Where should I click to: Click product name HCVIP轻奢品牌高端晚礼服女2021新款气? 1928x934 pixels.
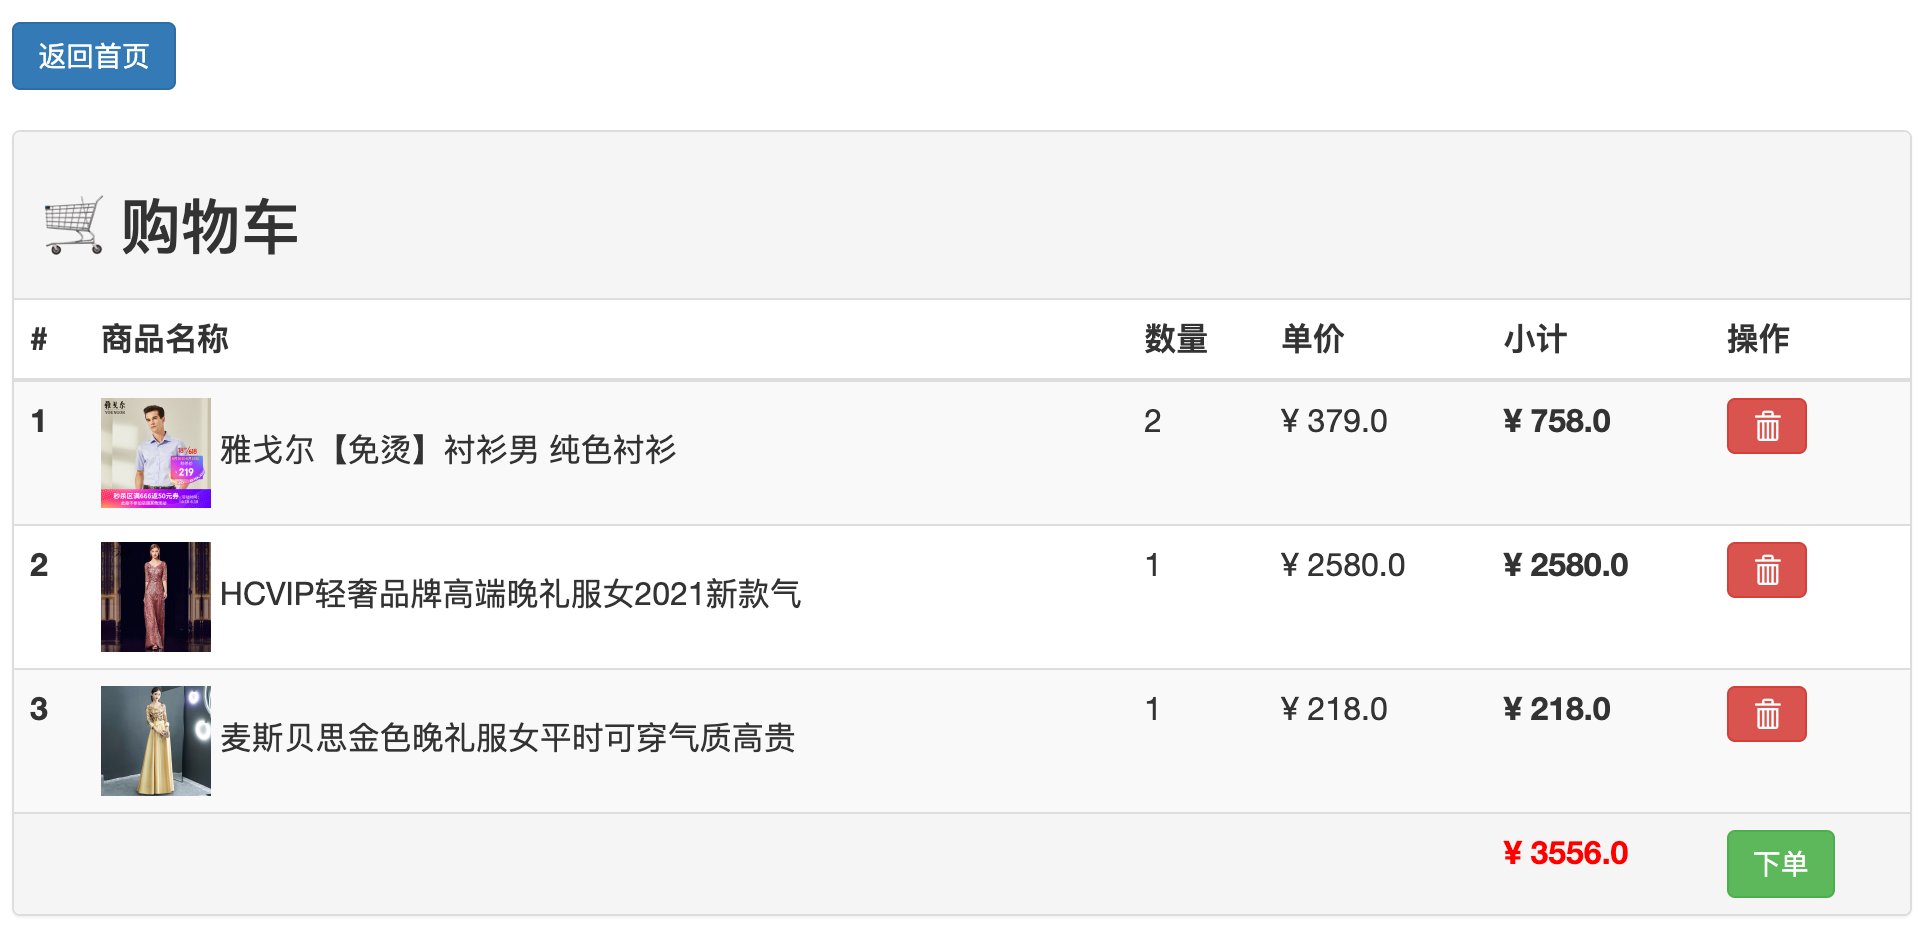(x=510, y=594)
